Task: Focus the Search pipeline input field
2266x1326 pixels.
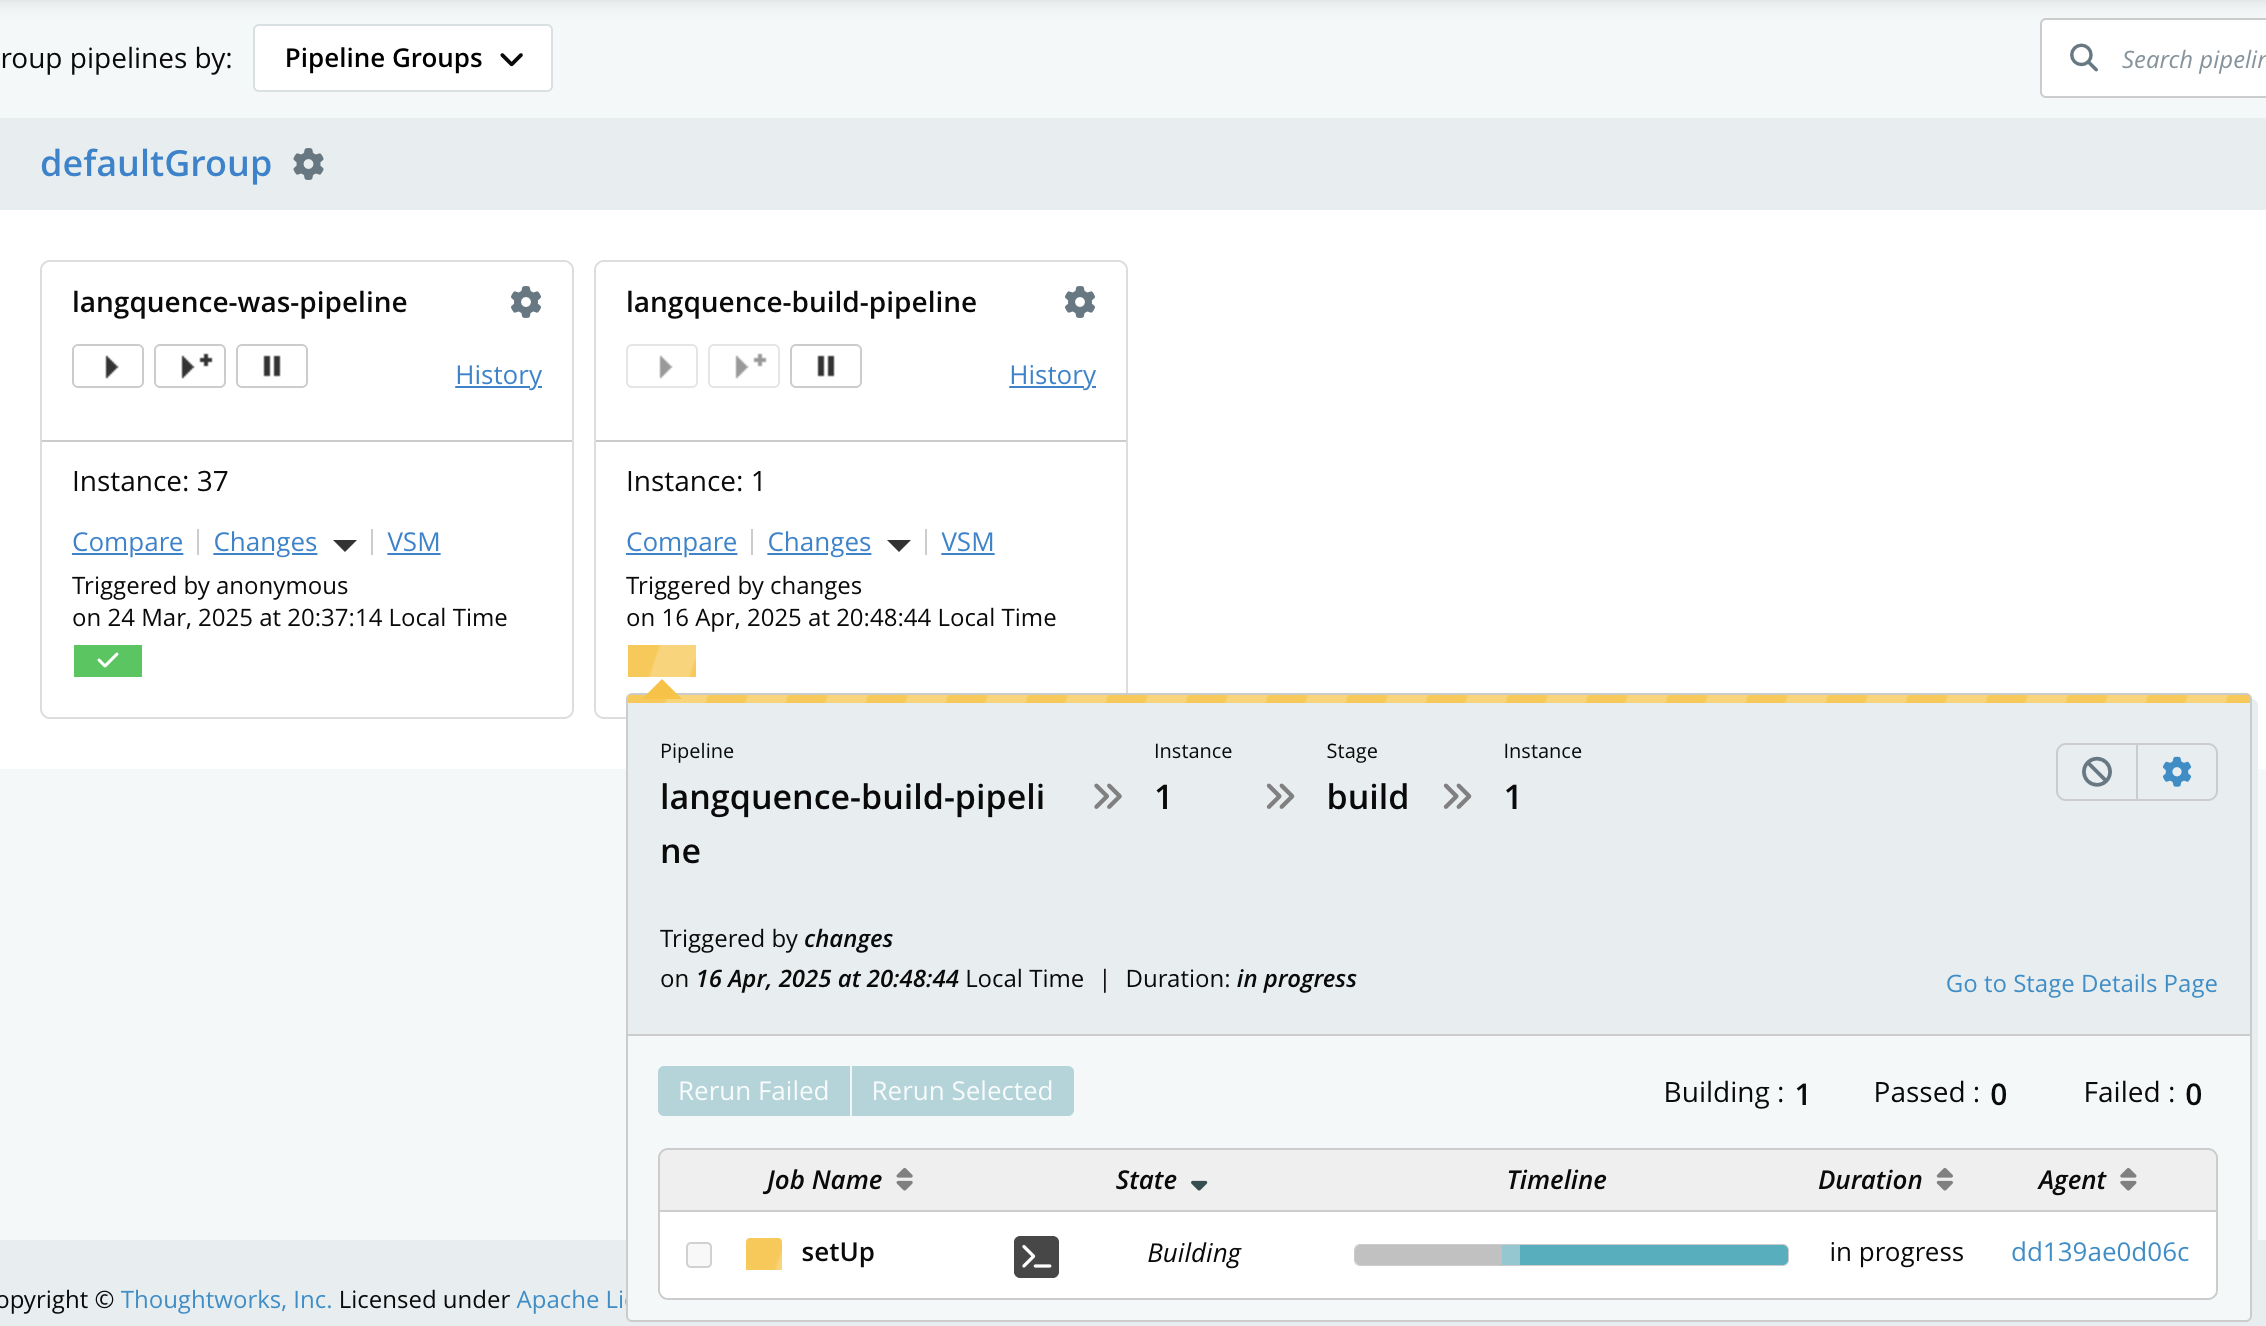Action: tap(2190, 60)
